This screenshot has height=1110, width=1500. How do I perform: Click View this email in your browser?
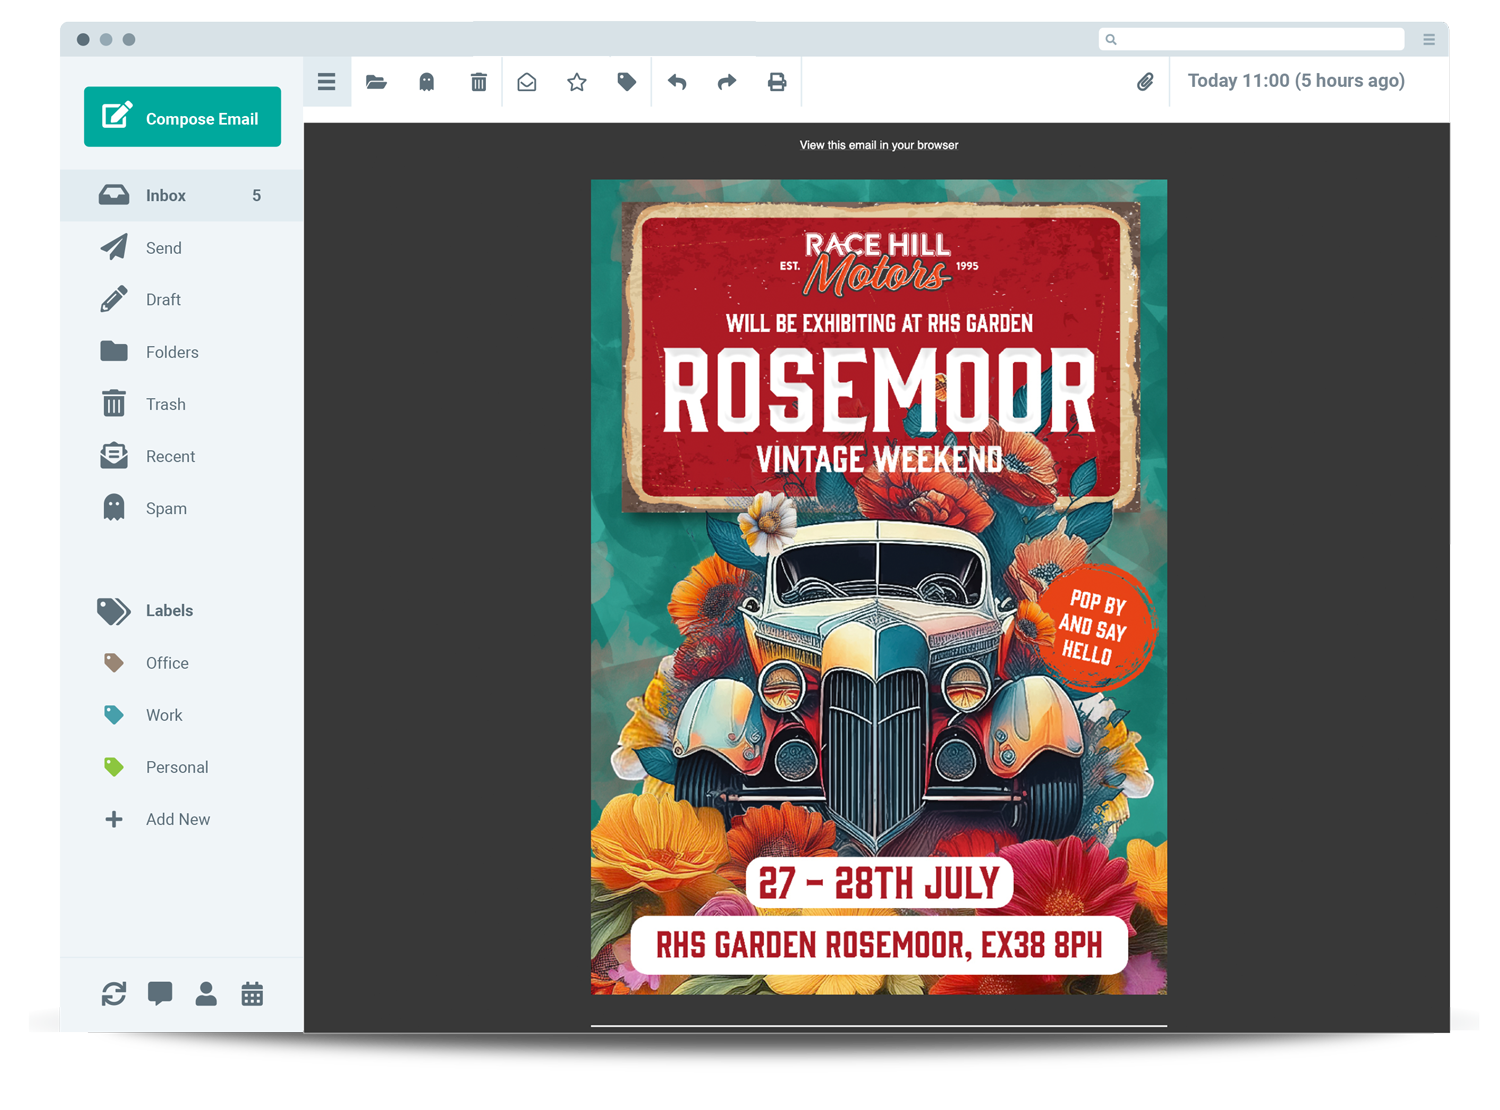click(878, 146)
